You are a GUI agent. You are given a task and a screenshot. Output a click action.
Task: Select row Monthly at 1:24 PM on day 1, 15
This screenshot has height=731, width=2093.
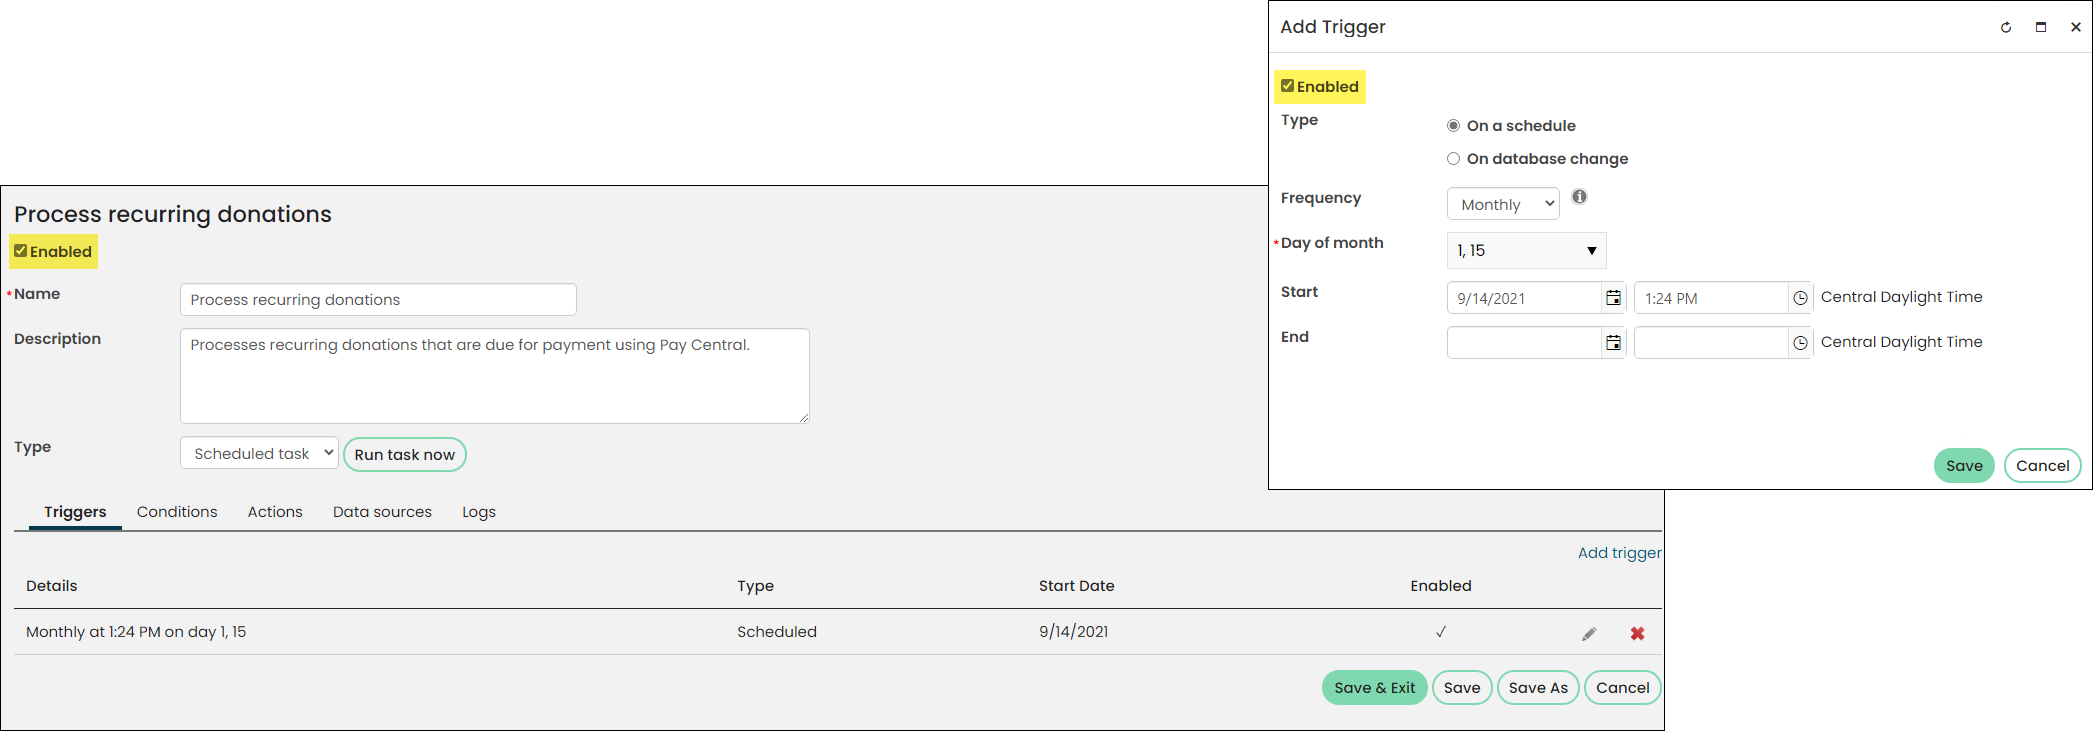838,632
